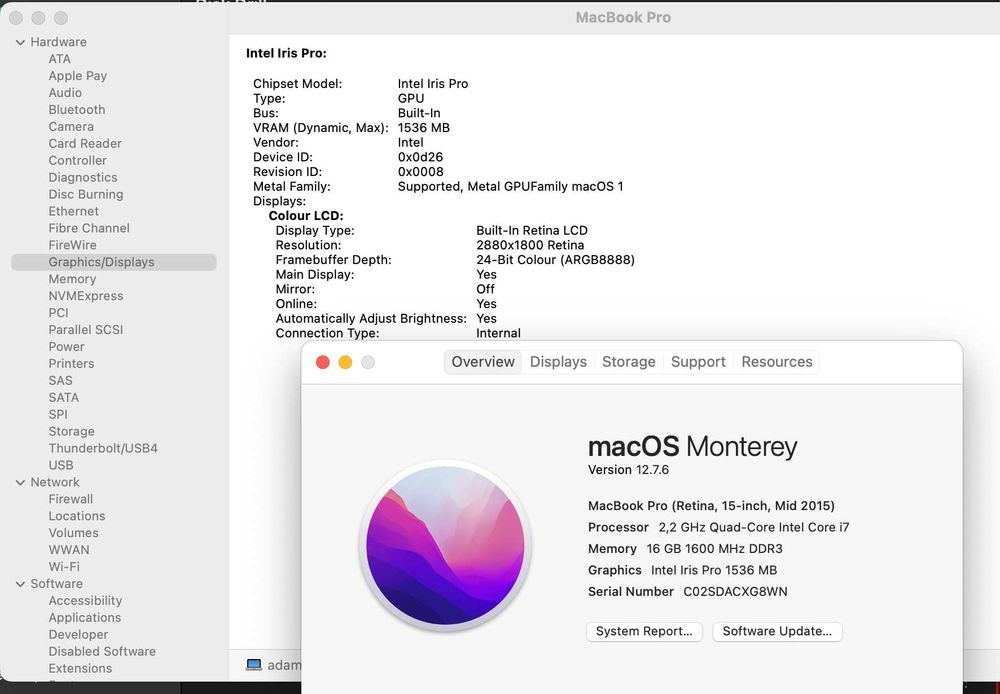
Task: Minimize the About This Mac window
Action: tap(345, 362)
